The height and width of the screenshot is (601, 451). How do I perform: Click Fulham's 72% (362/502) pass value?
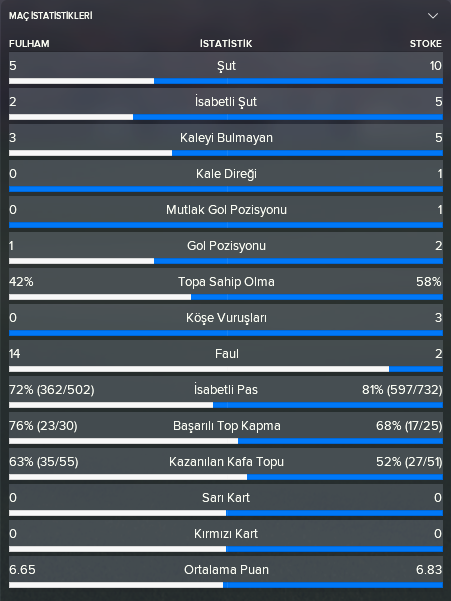pos(52,390)
